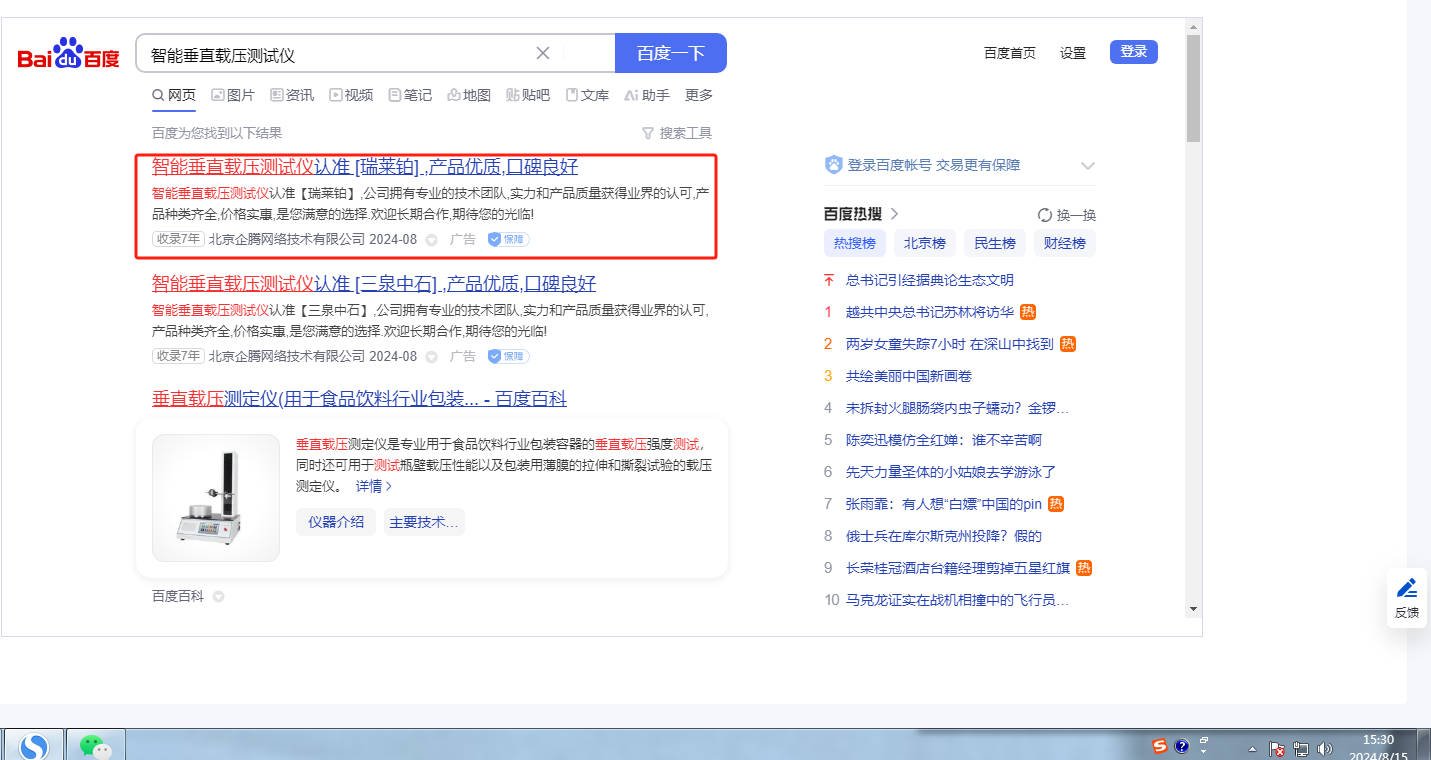The width and height of the screenshot is (1431, 760).
Task: Click the volume speaker icon in system tray
Action: point(1325,748)
